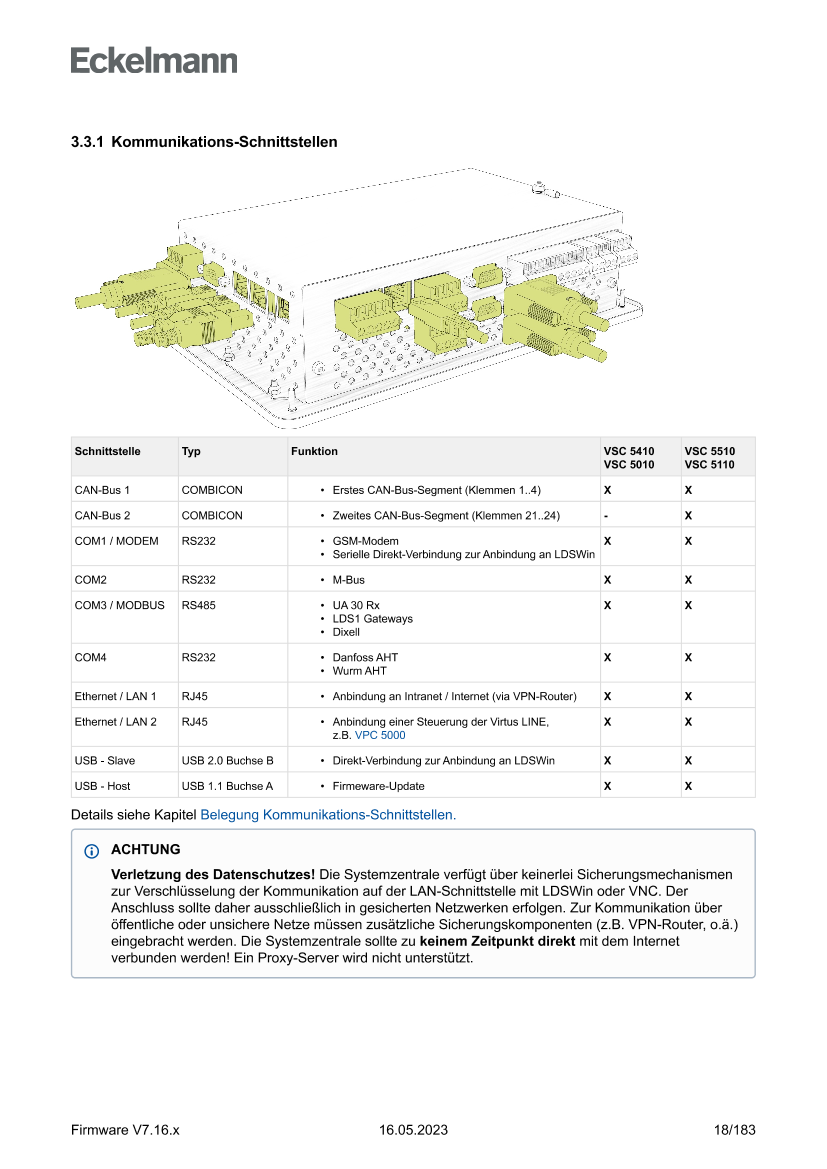
Task: Select the CAN-Bus 1 row label
Action: coord(102,491)
